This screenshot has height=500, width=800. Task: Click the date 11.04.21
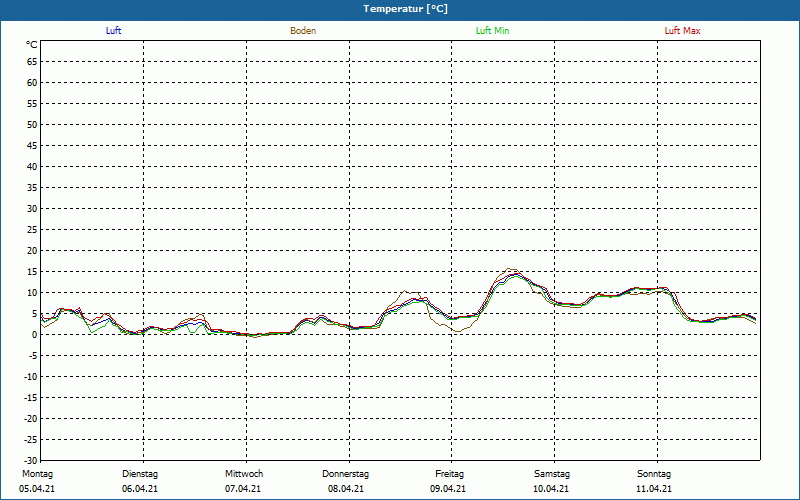point(654,489)
